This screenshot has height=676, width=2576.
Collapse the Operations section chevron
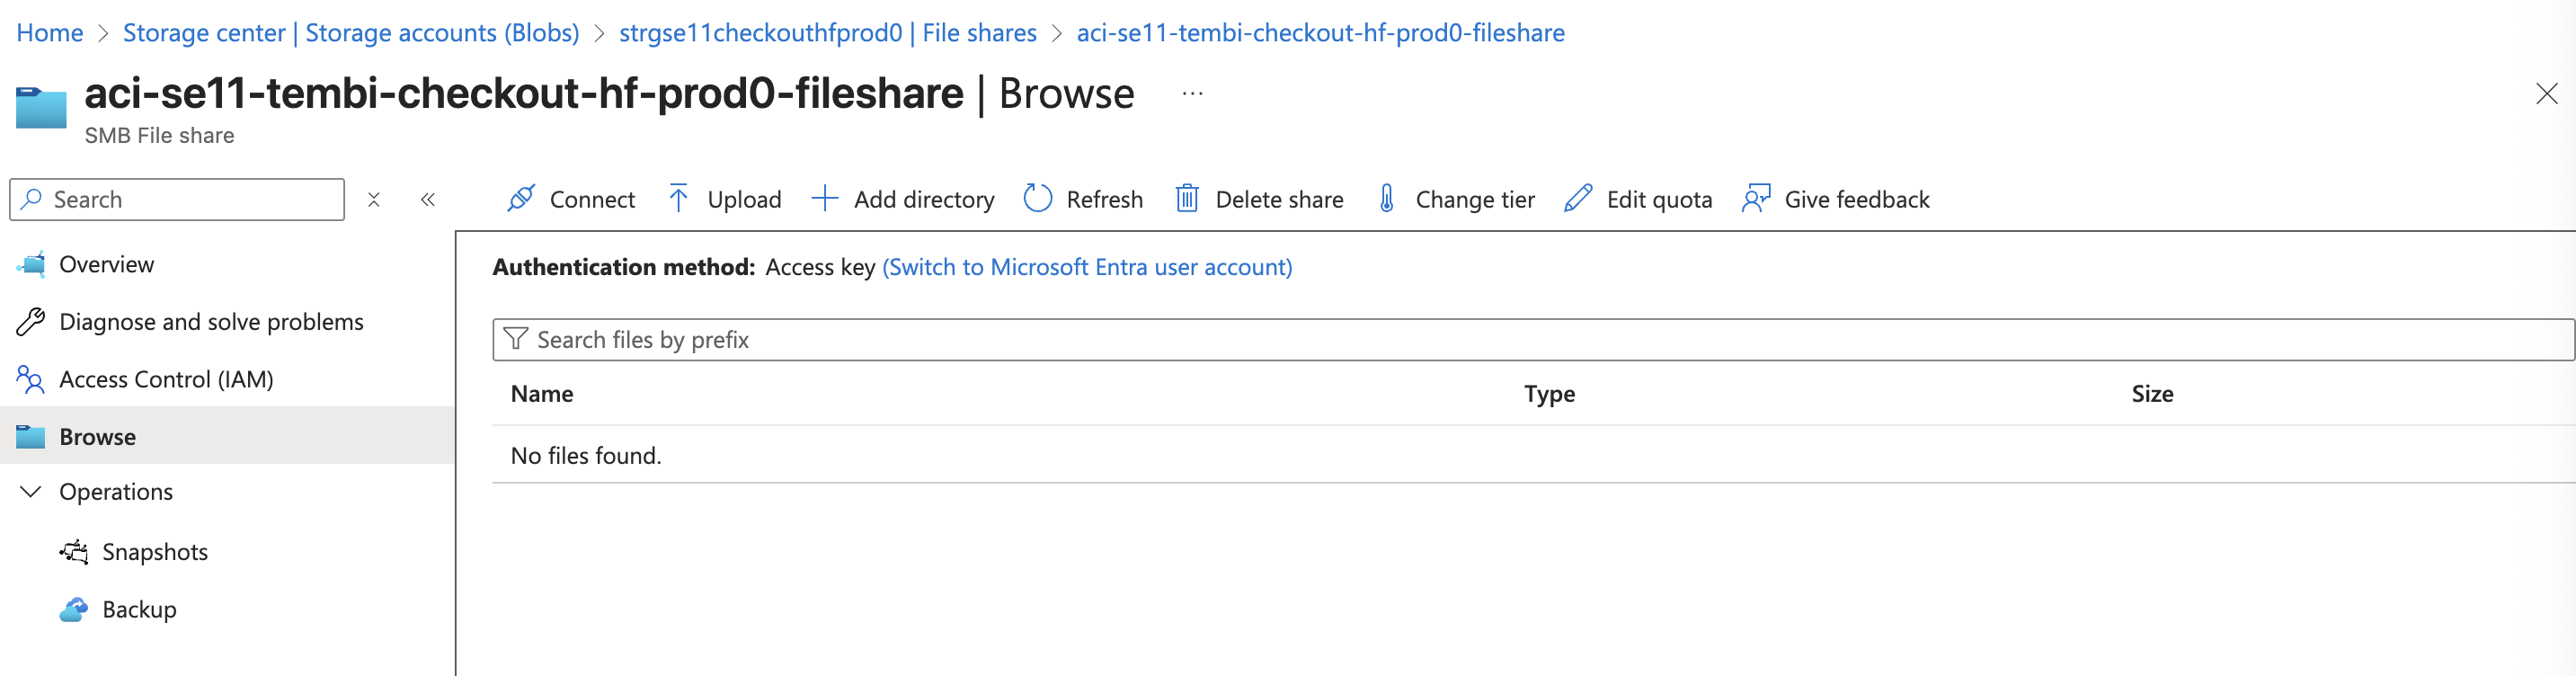29,491
